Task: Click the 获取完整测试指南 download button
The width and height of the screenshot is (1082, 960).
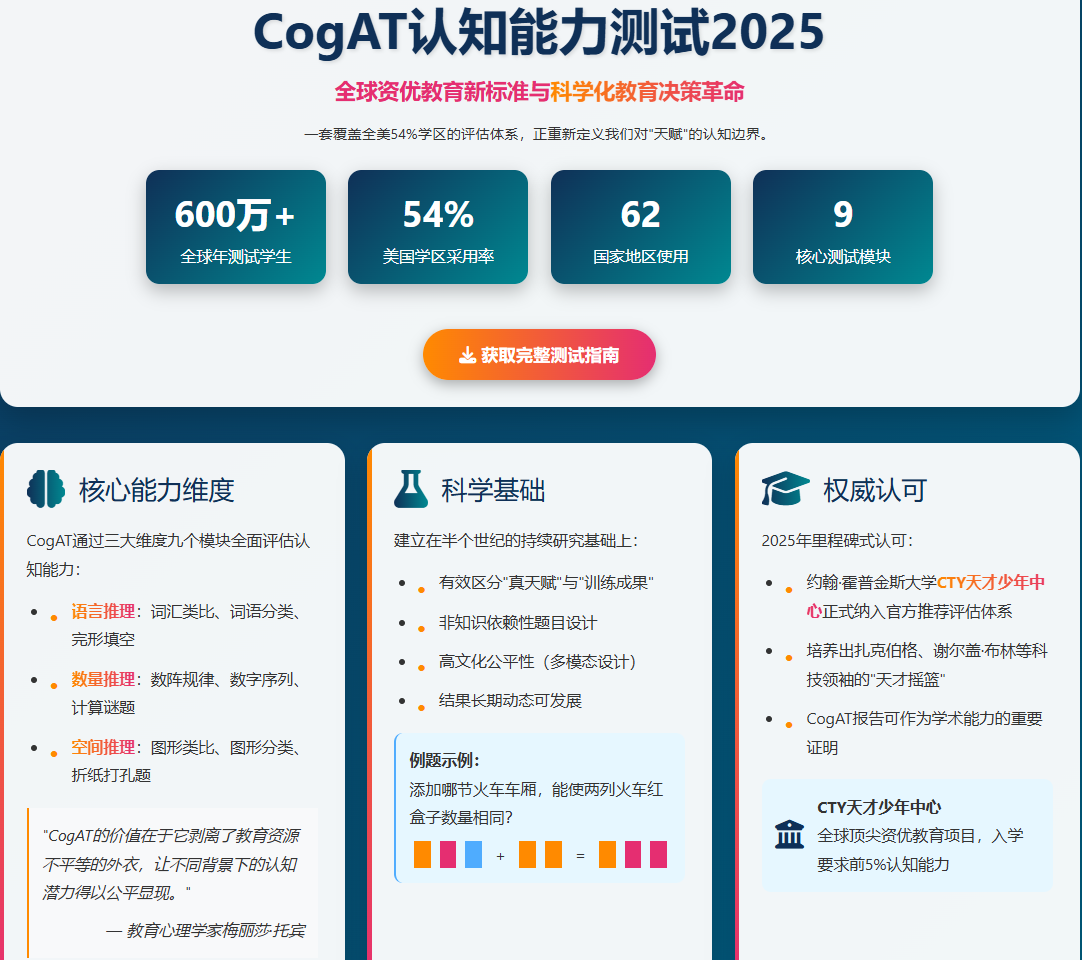Action: click(x=540, y=355)
